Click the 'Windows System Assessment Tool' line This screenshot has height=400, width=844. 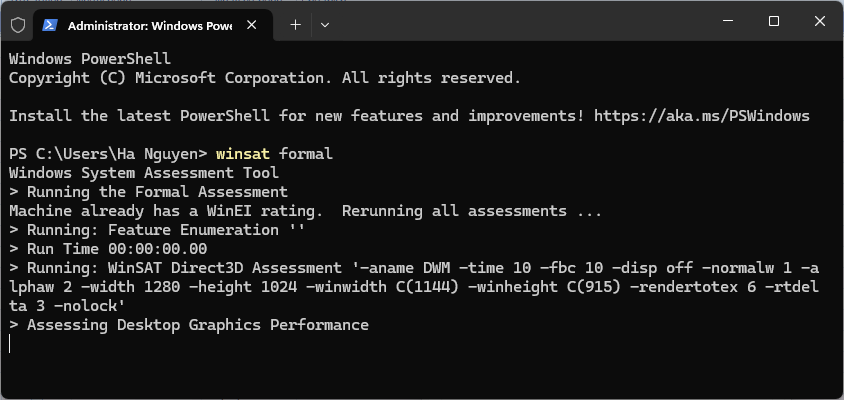tap(144, 173)
